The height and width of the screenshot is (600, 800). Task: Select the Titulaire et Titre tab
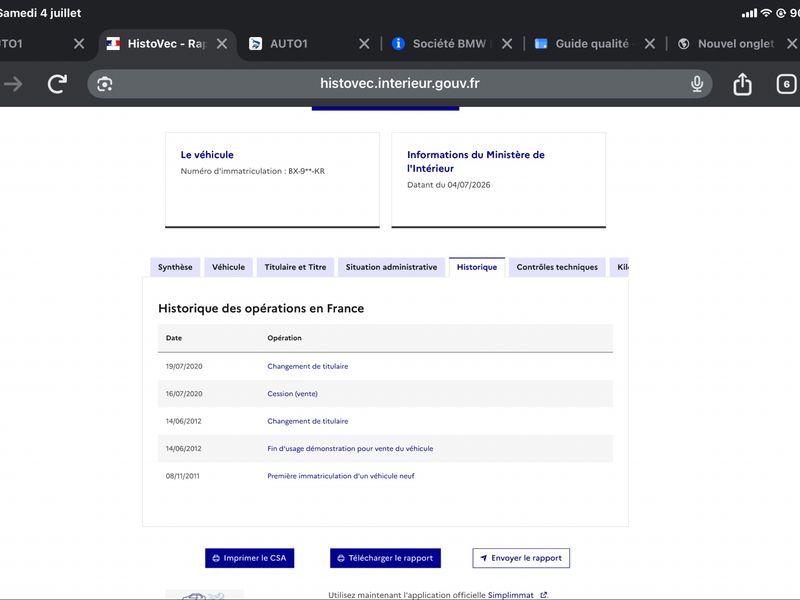tap(295, 267)
